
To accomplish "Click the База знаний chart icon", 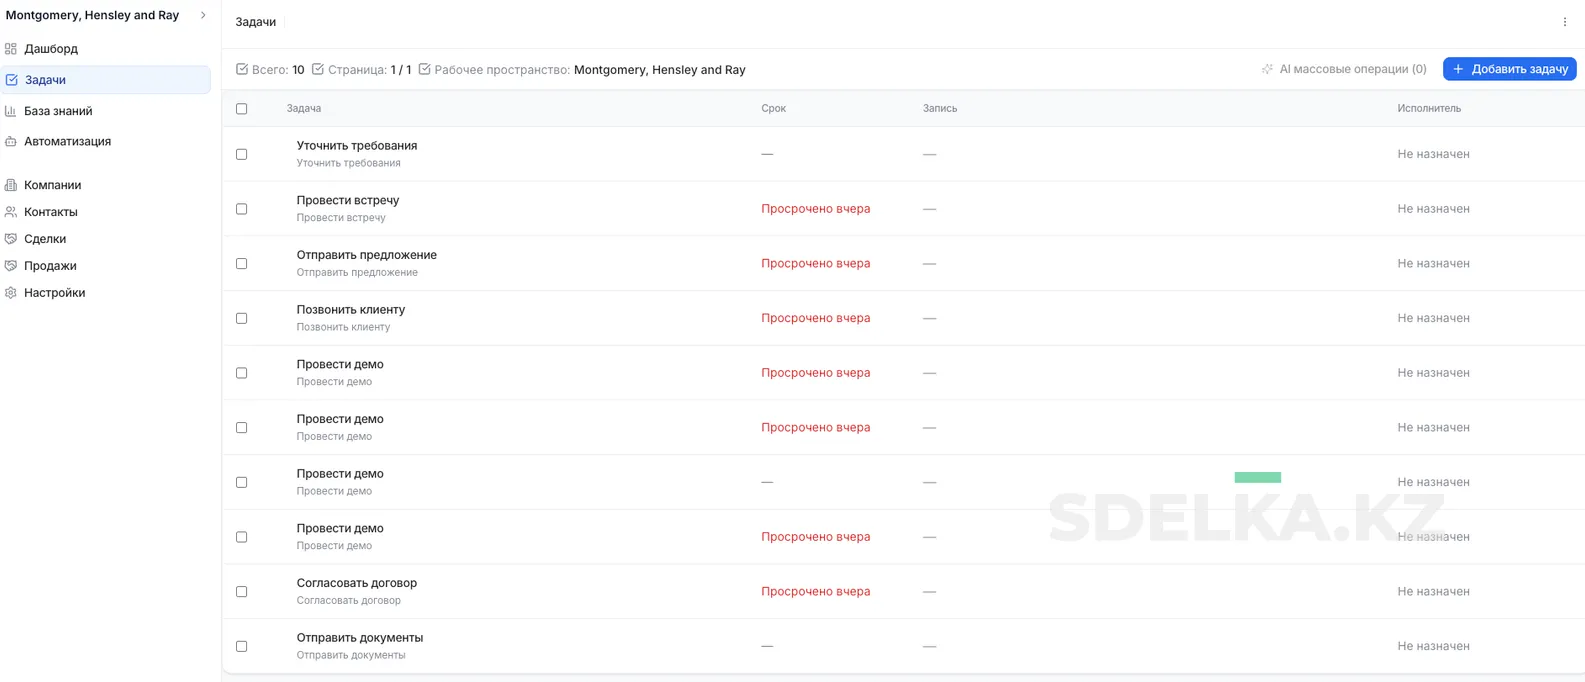I will point(11,111).
